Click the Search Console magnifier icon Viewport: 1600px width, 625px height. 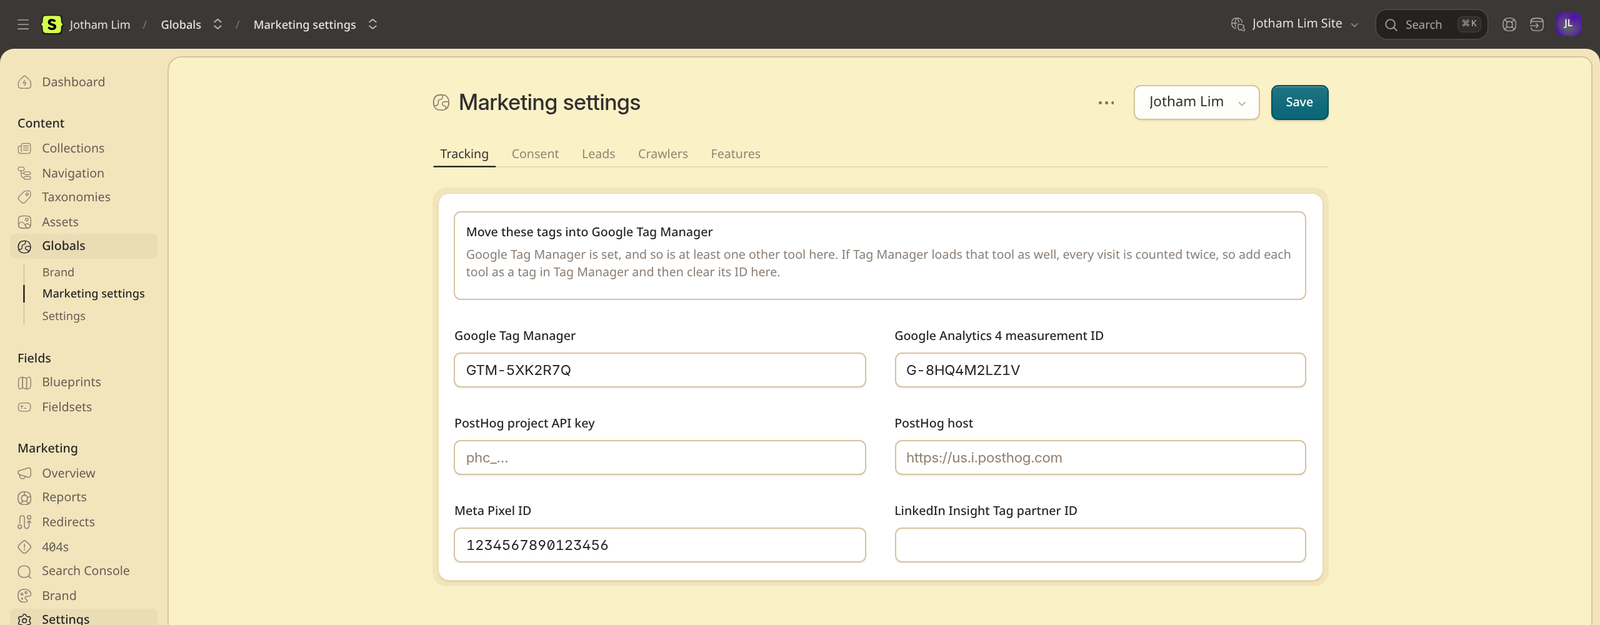(x=25, y=571)
